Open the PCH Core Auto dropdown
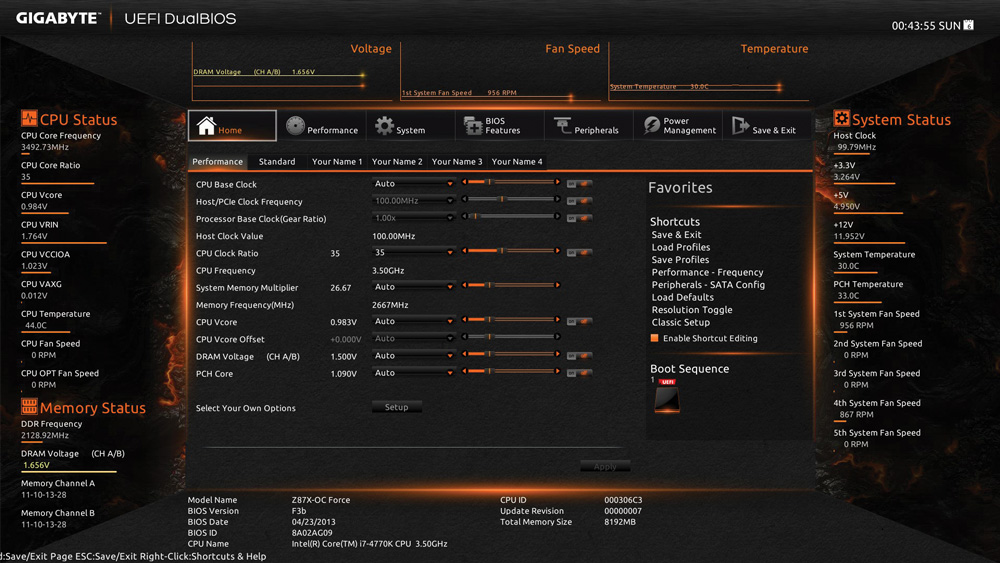The height and width of the screenshot is (563, 1000). pos(413,373)
